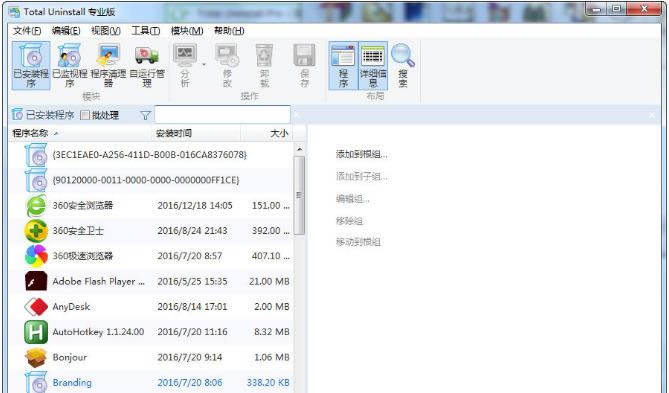Select the 360极速浏览器 icon

pyautogui.click(x=36, y=256)
